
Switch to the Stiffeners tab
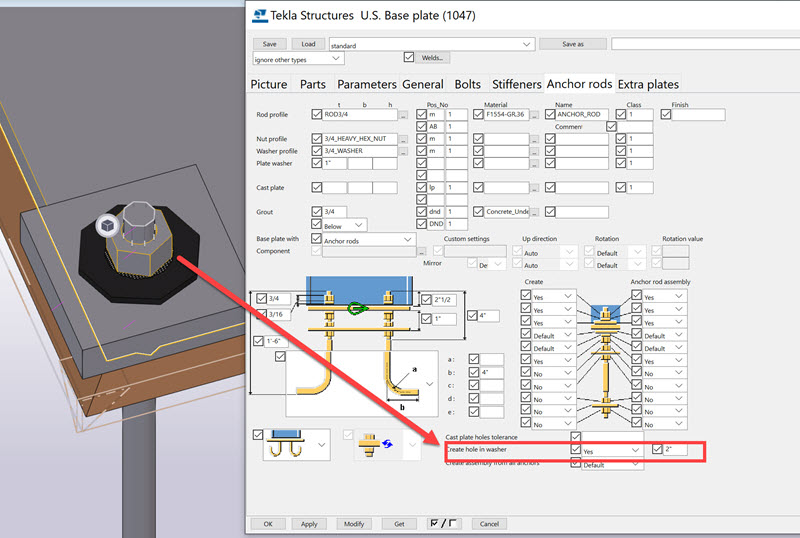(516, 84)
